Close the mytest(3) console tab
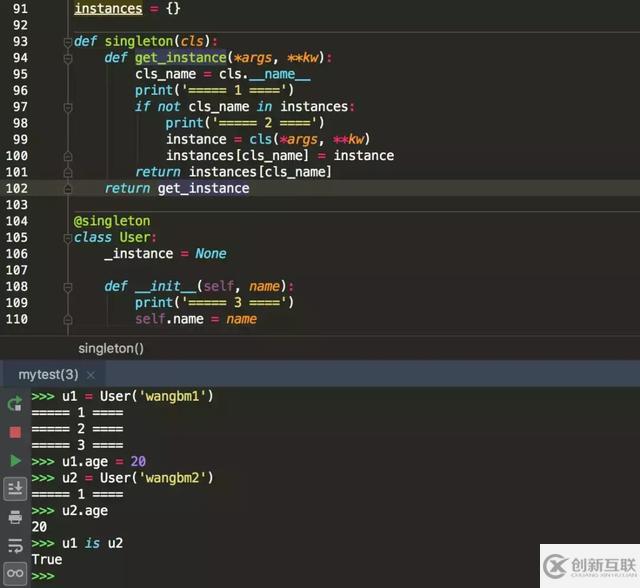 point(91,375)
